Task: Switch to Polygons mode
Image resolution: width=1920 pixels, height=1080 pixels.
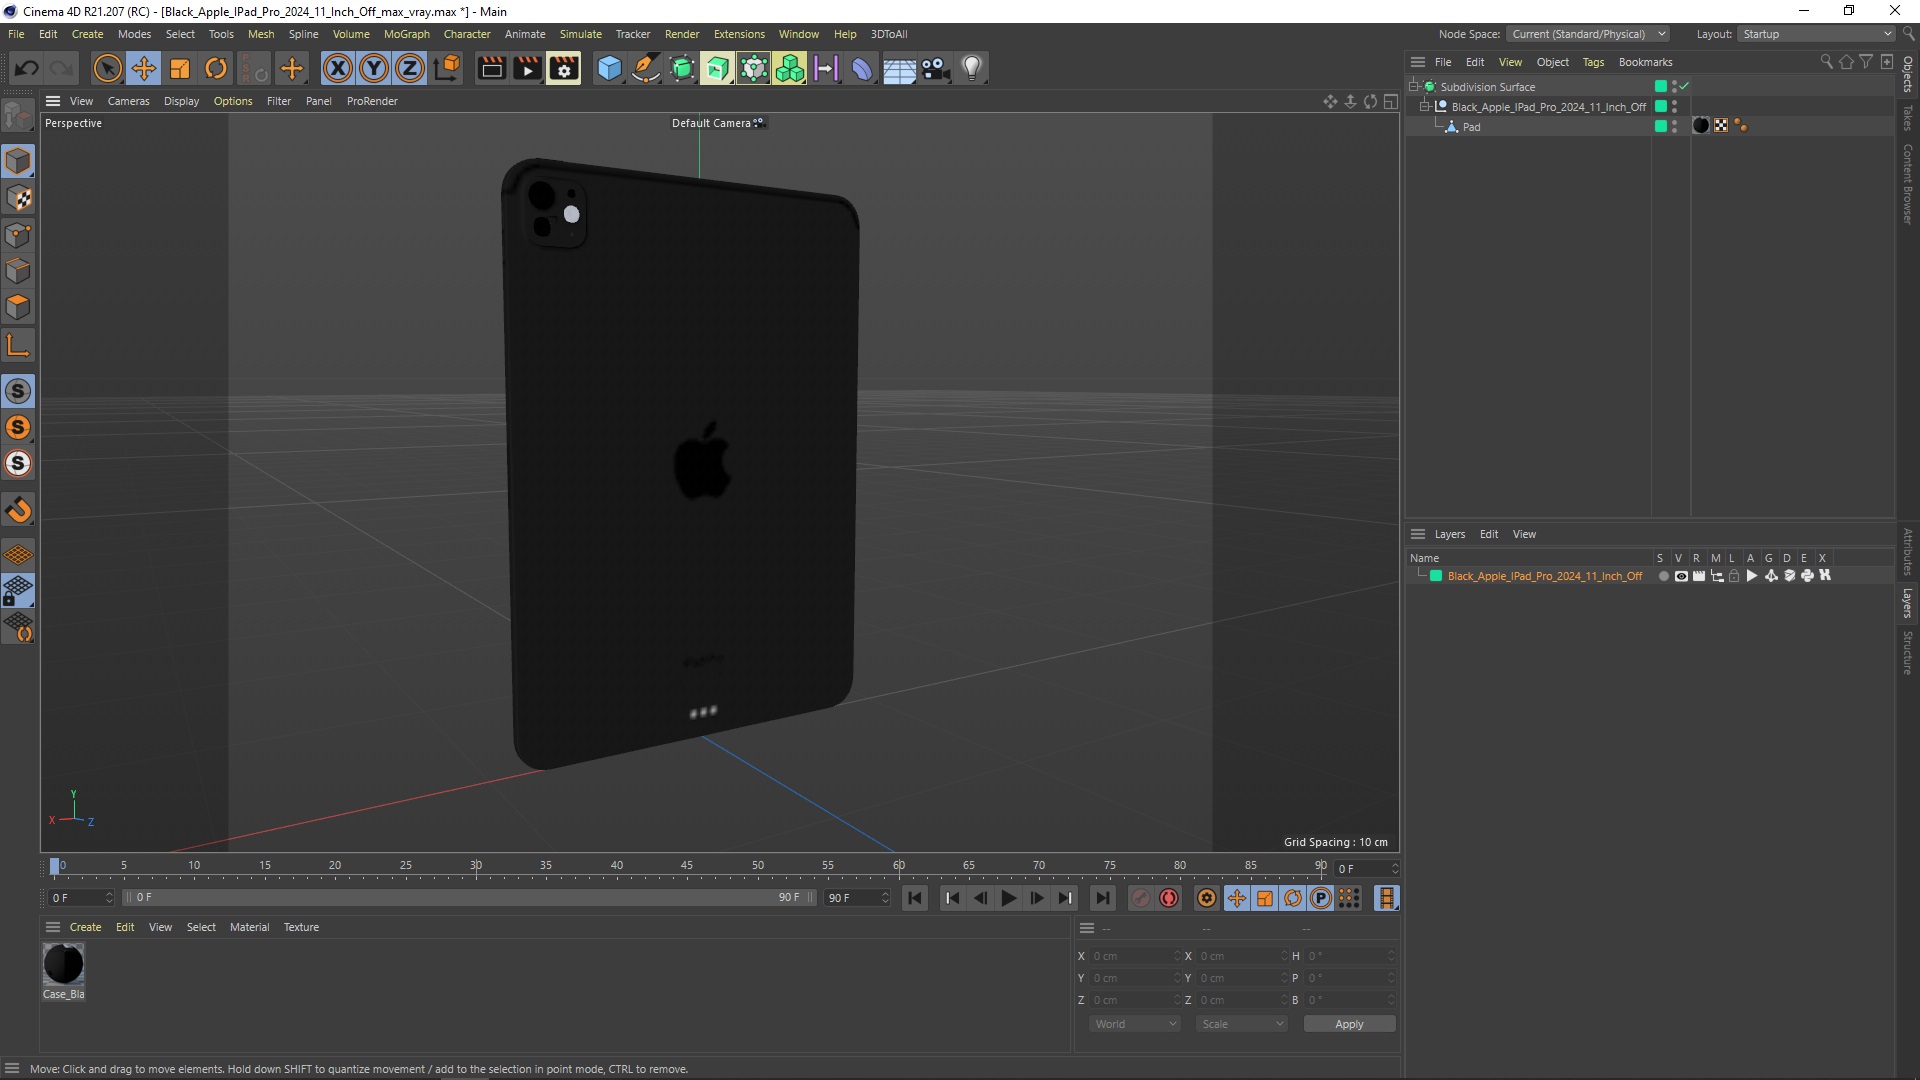Action: tap(18, 307)
